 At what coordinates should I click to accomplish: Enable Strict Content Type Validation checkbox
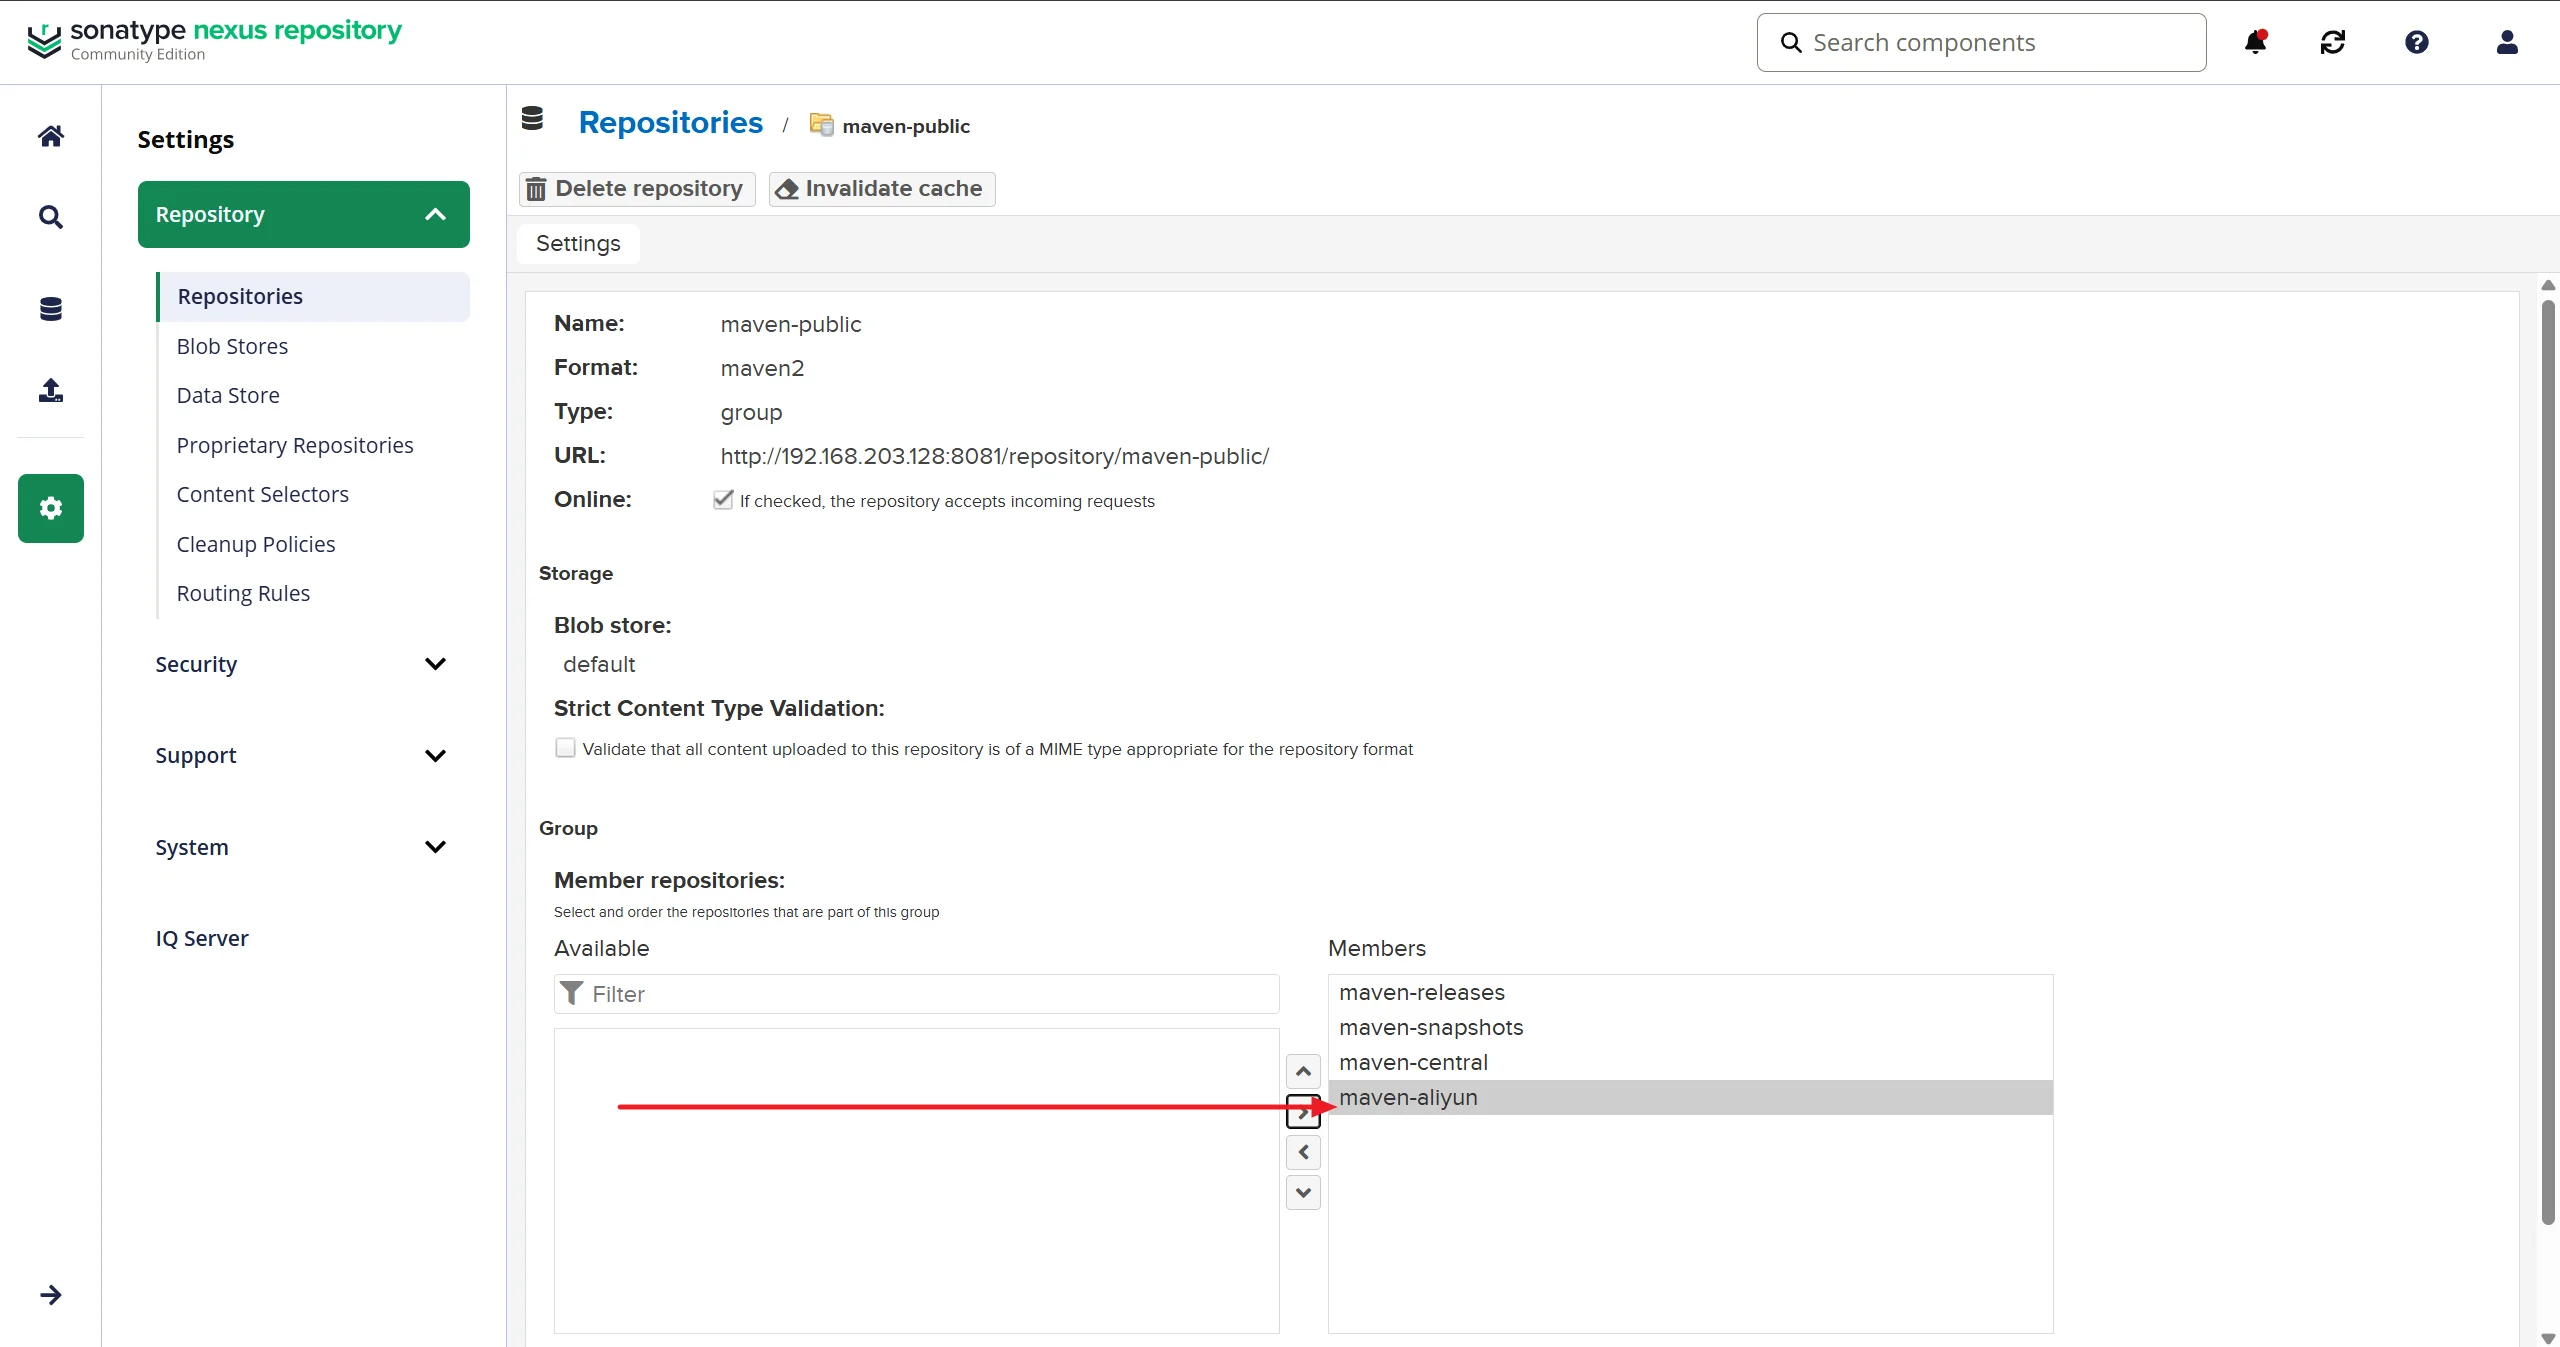pos(565,748)
